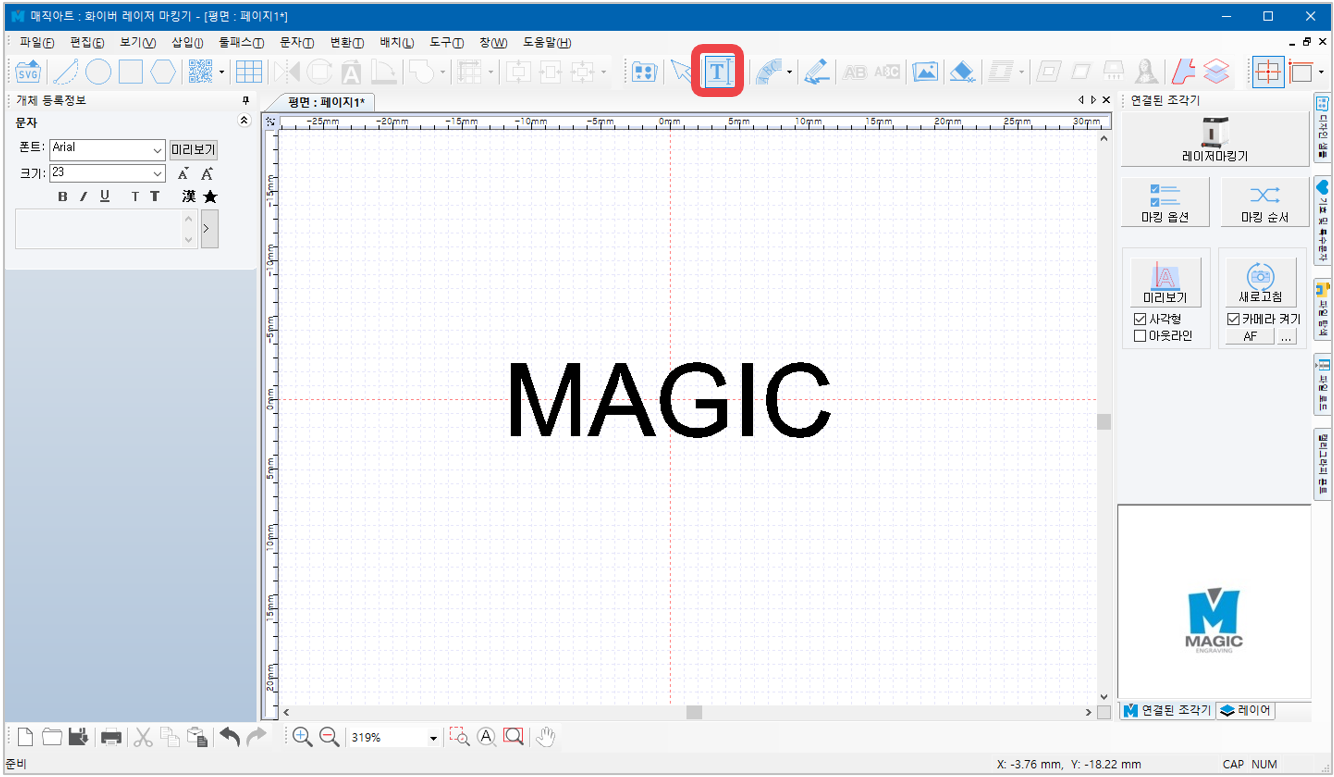Open the 파일 menu
Image resolution: width=1334 pixels, height=777 pixels.
point(37,42)
